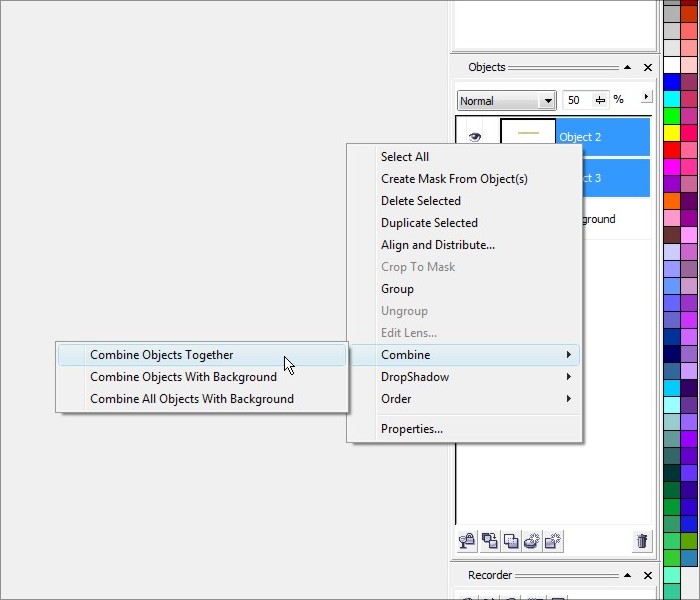Open the DropShadow submenu
Viewport: 700px width, 600px height.
415,377
